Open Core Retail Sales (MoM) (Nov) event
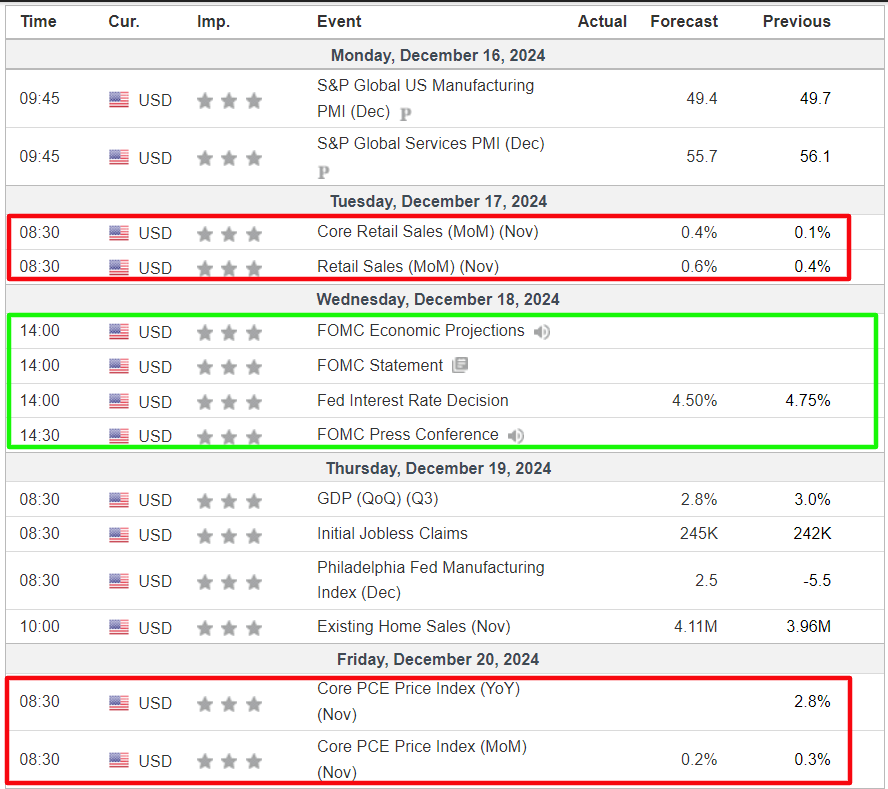 [x=428, y=232]
